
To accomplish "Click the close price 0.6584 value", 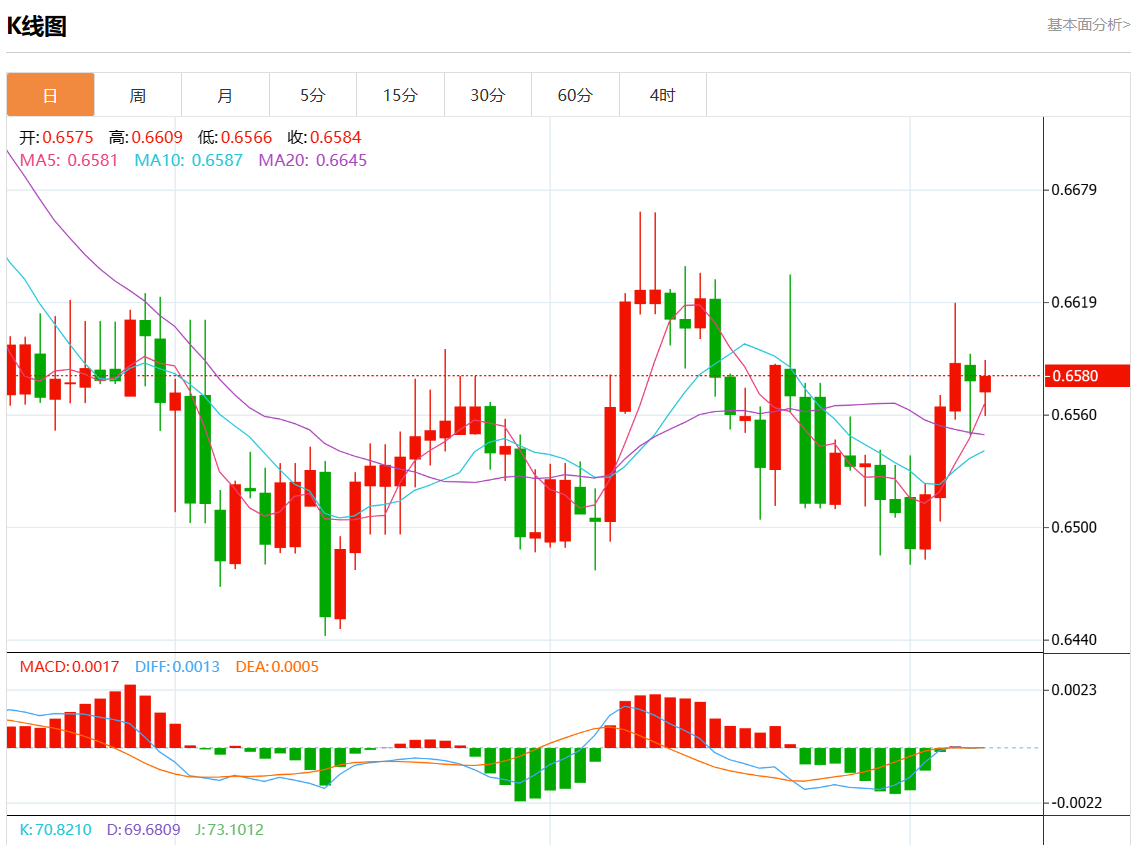I will tap(335, 137).
